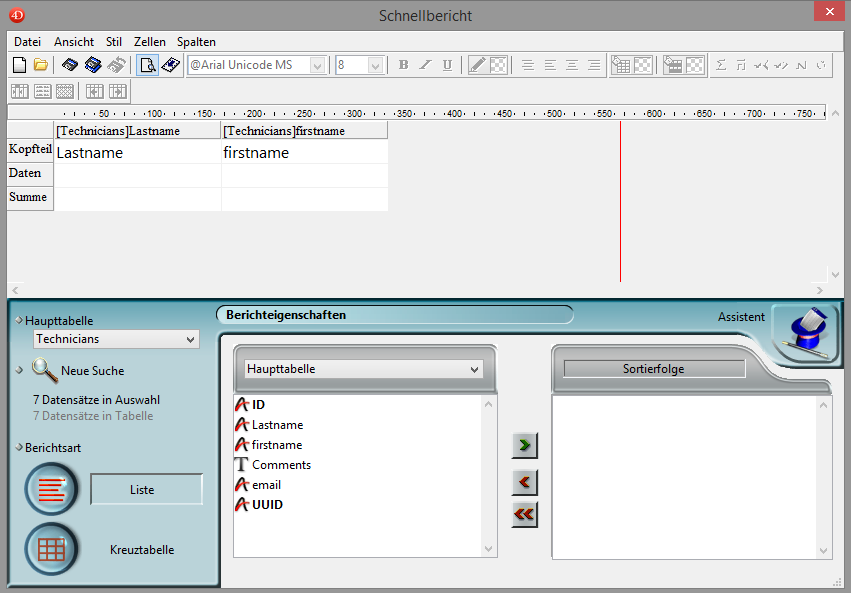Click the new report icon
This screenshot has height=593, width=851.
coord(19,65)
